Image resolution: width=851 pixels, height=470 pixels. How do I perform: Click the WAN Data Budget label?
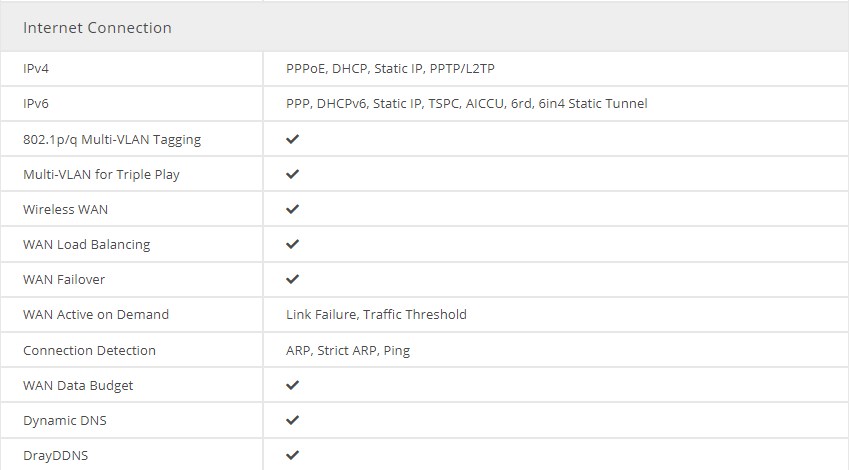(78, 385)
